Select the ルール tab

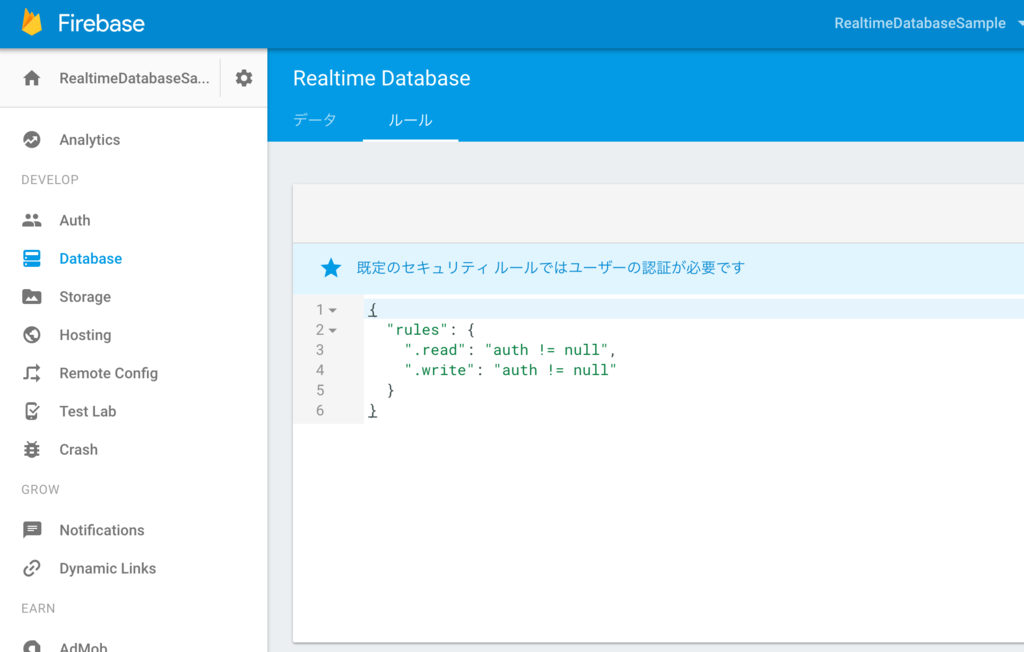(410, 120)
